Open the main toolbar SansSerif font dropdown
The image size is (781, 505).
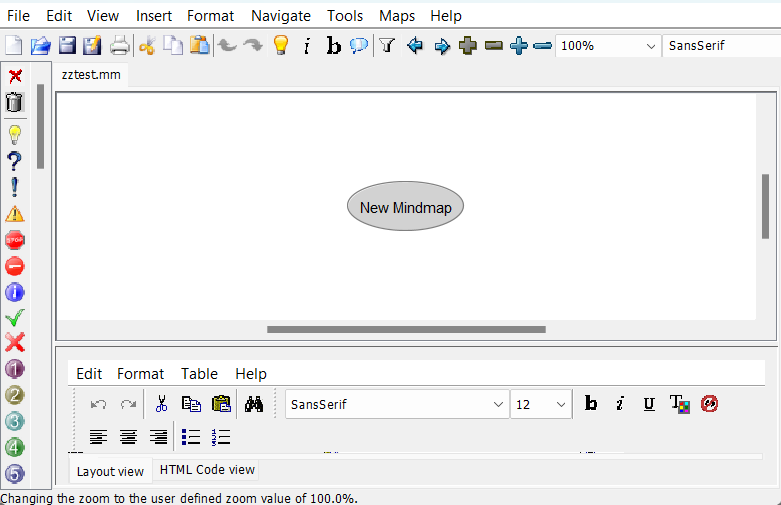[722, 46]
